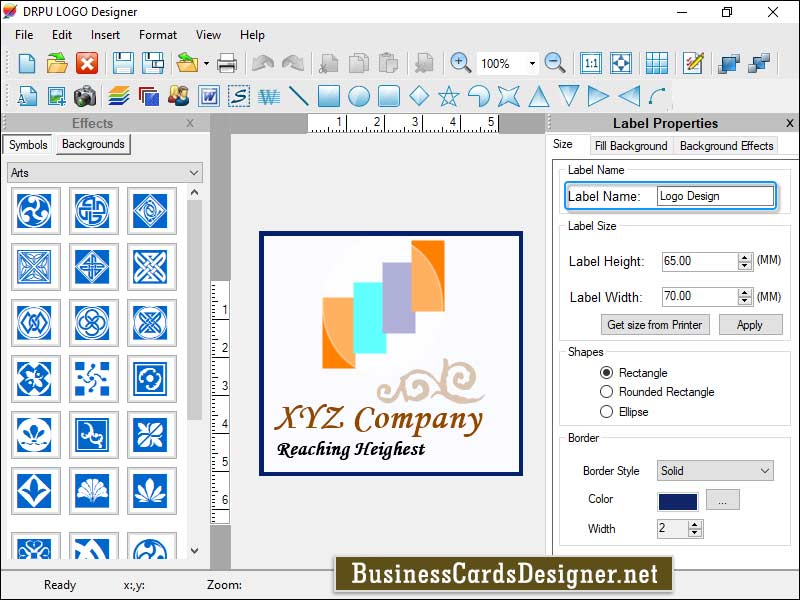
Task: Choose the Rounded Rectangle shape
Action: click(607, 392)
